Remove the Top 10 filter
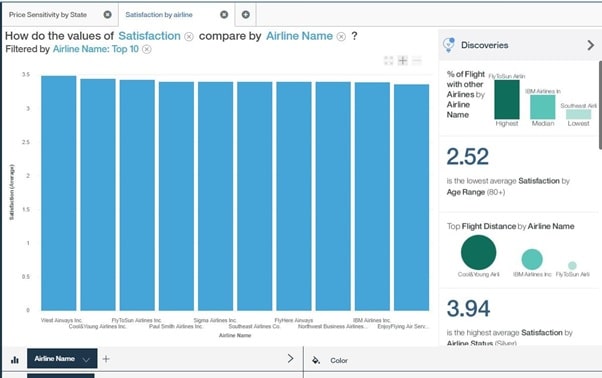 click(147, 49)
